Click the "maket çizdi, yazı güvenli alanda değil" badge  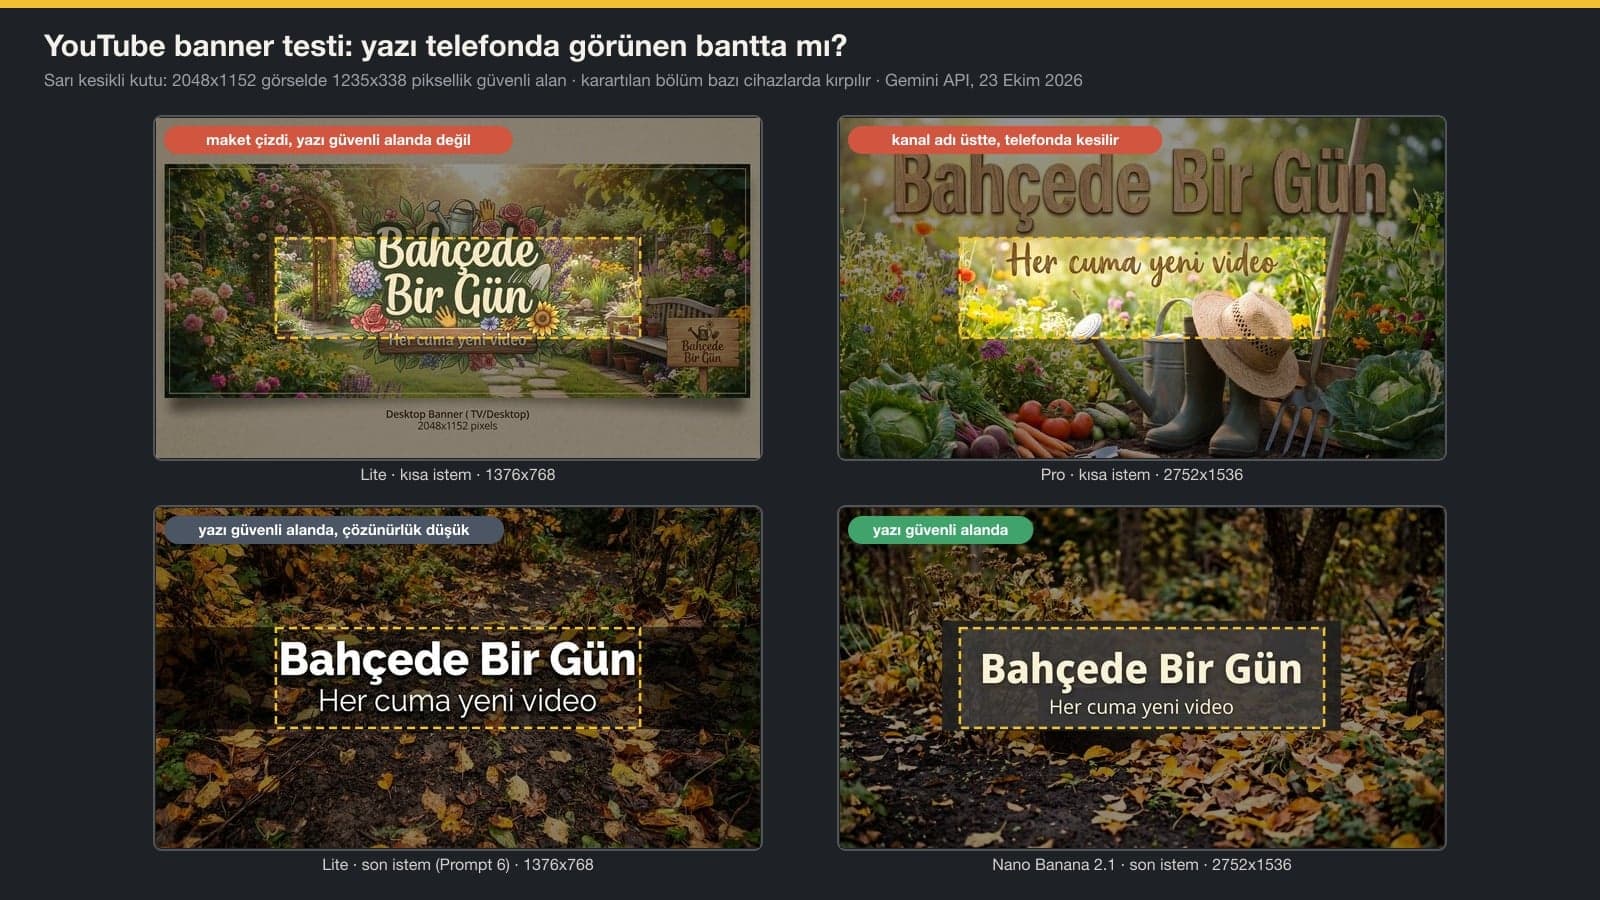338,140
